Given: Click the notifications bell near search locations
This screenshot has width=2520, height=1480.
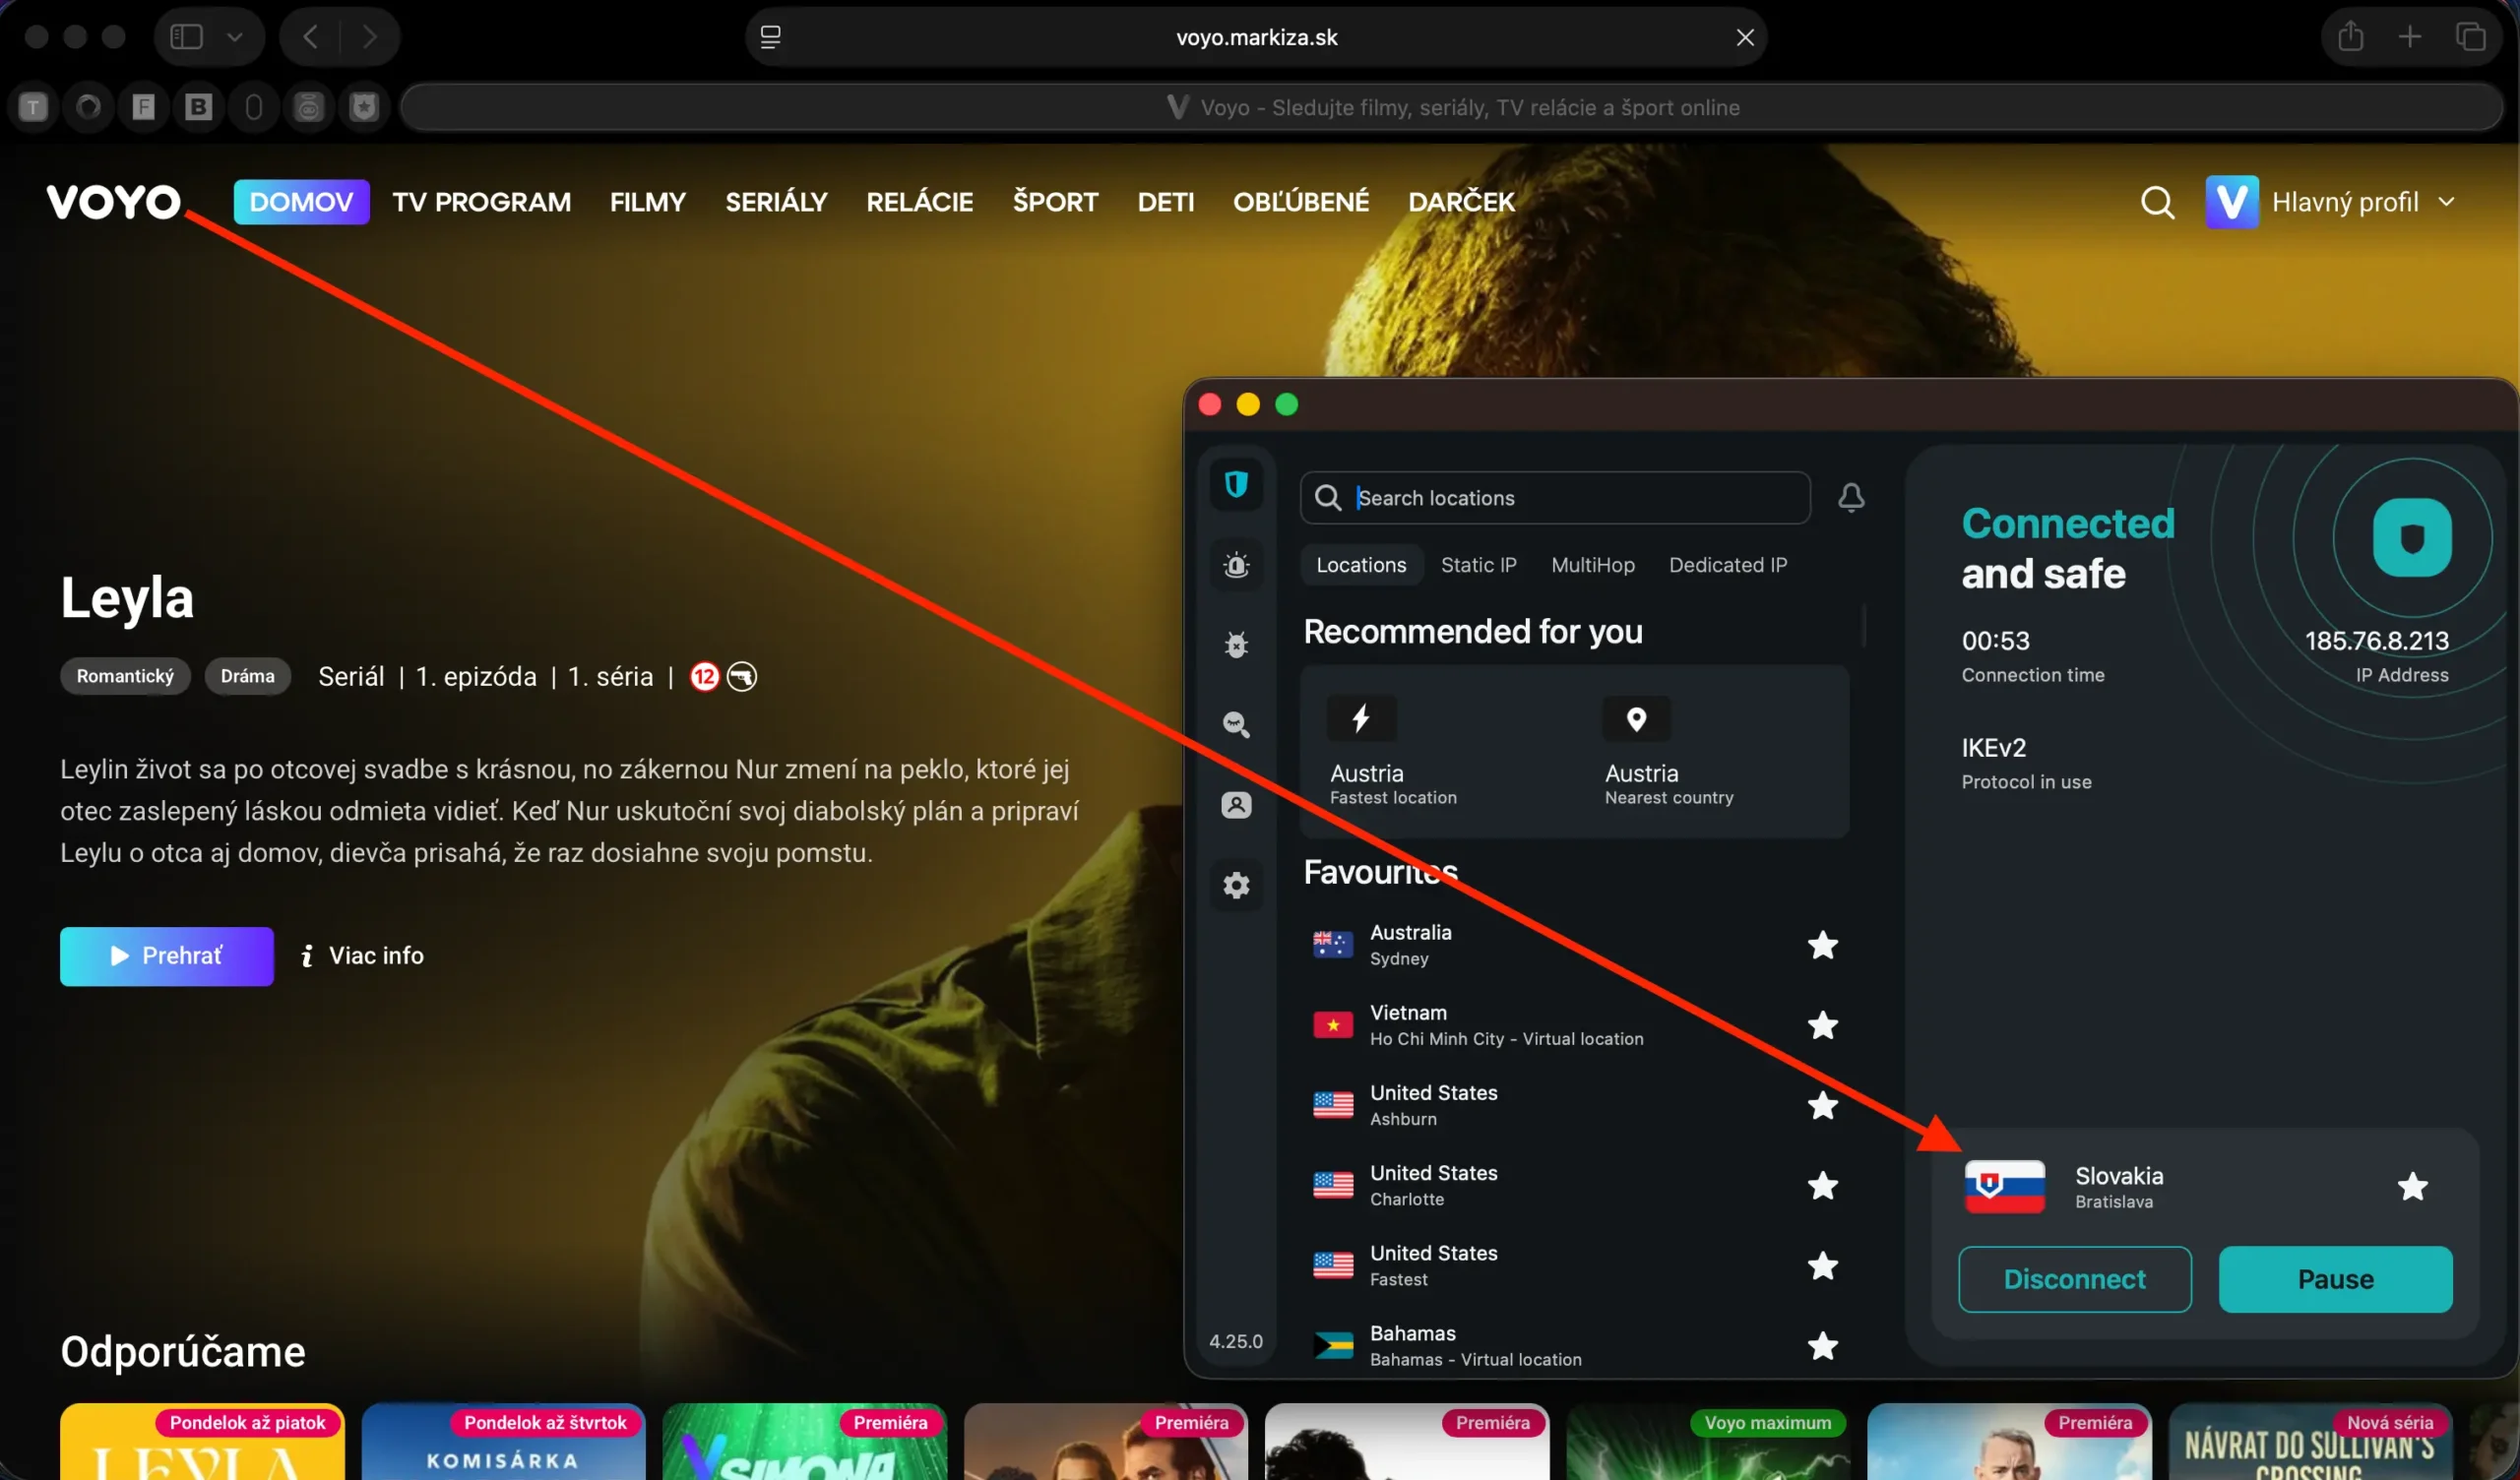Looking at the screenshot, I should (x=1851, y=497).
